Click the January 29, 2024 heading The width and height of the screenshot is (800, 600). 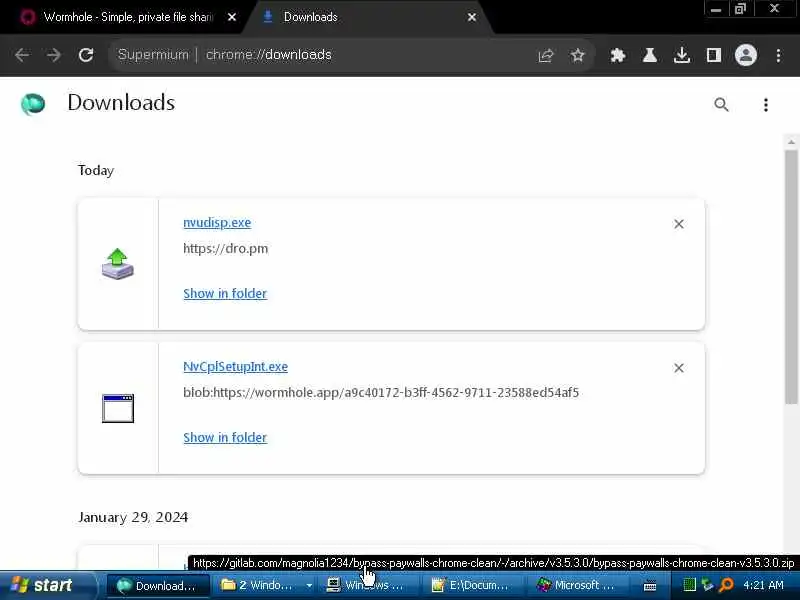[x=133, y=517]
